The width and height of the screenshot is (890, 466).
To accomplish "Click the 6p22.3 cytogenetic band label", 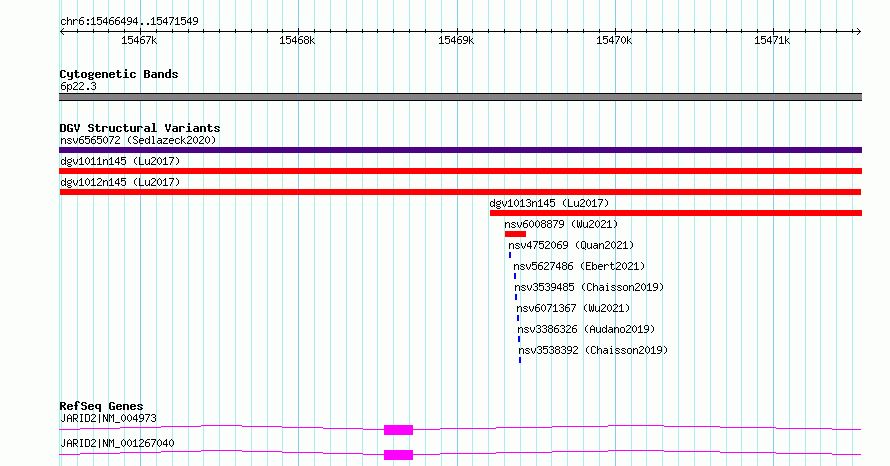I will (x=78, y=86).
